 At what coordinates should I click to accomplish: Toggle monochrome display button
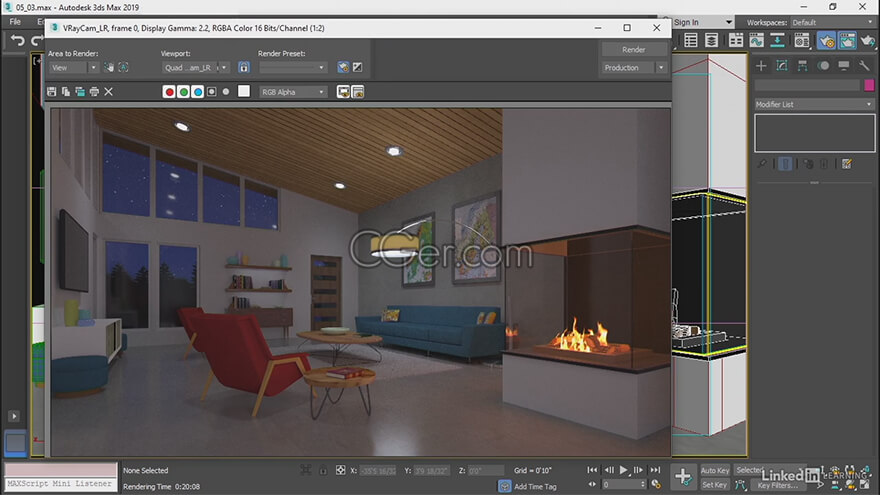coord(226,91)
